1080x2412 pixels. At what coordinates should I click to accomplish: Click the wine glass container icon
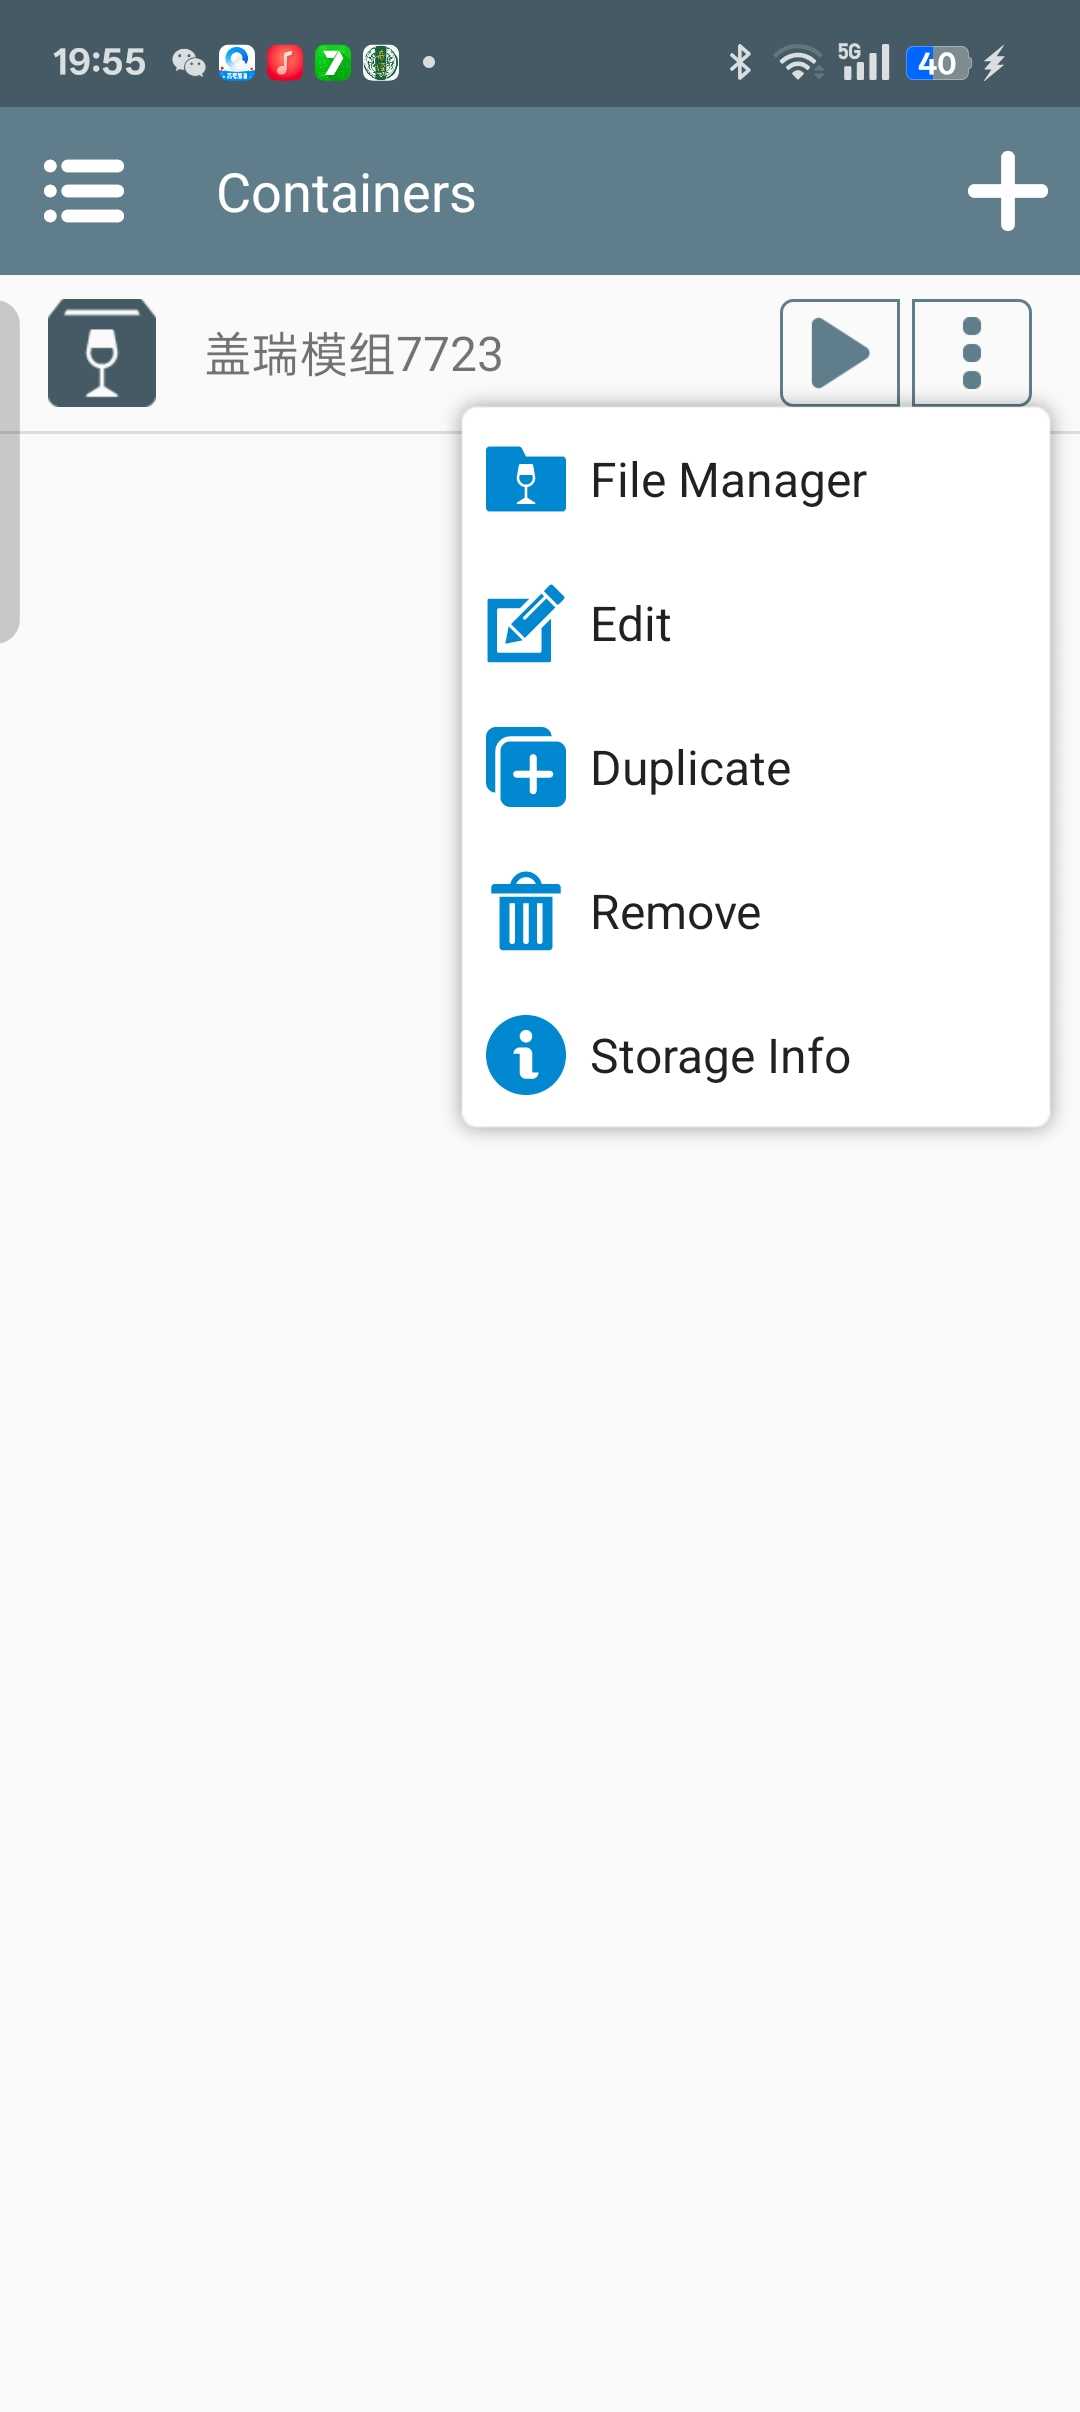(x=102, y=353)
